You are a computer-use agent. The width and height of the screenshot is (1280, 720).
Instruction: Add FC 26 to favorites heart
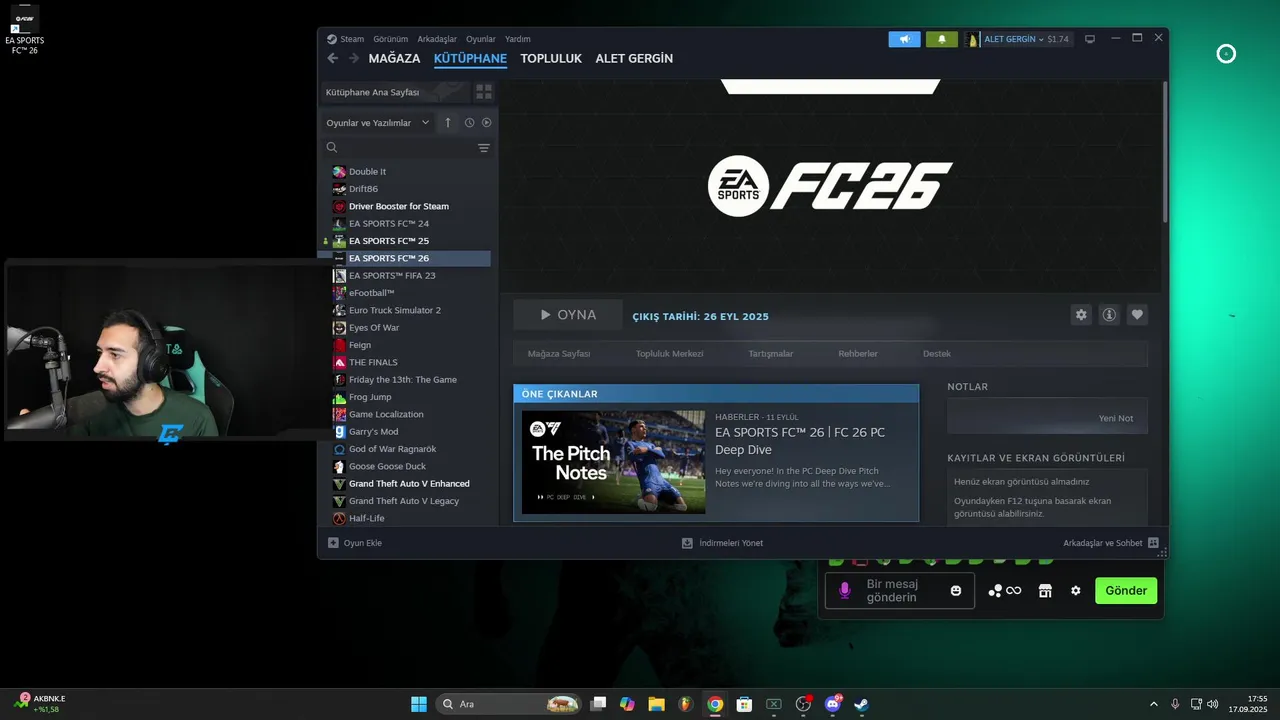point(1137,315)
